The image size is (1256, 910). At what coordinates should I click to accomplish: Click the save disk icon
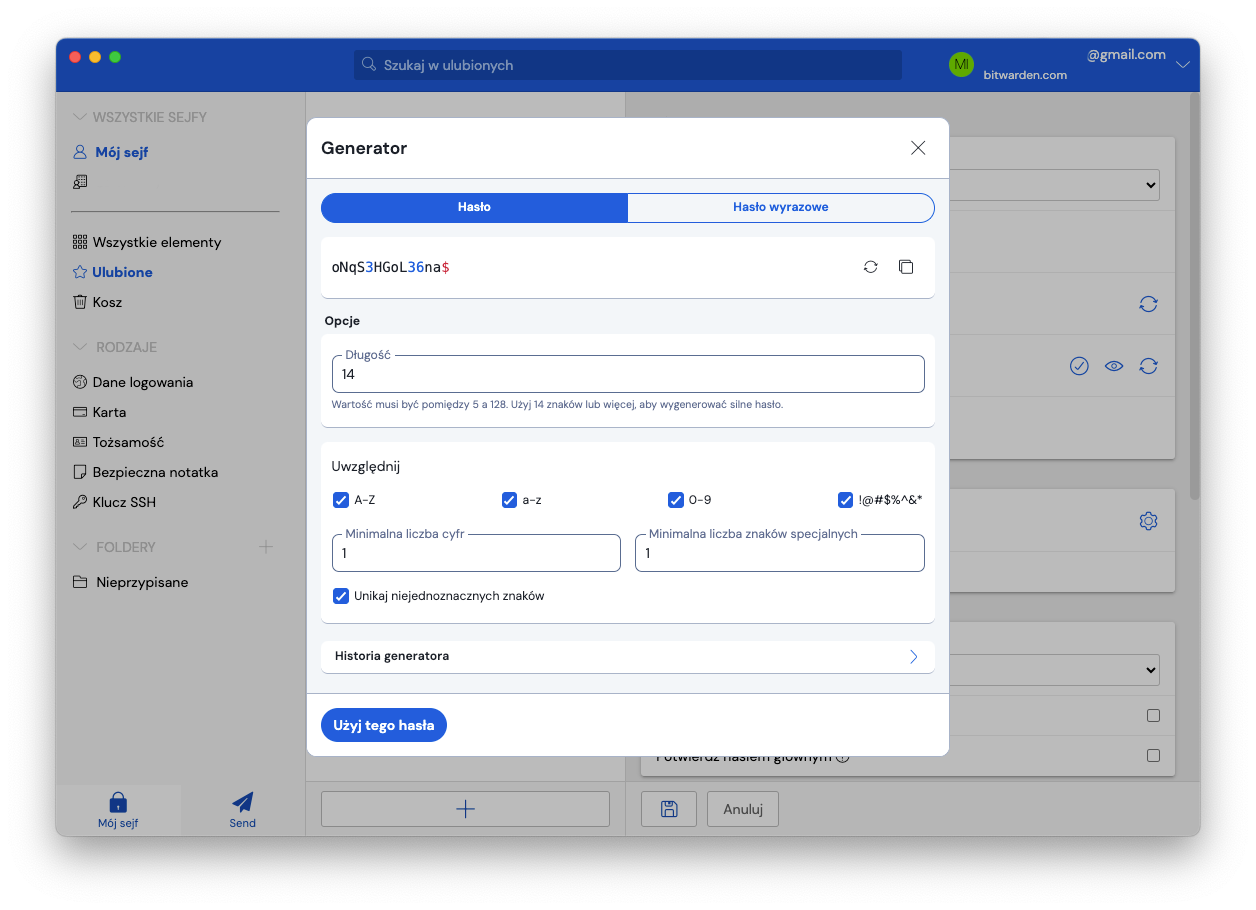(668, 809)
